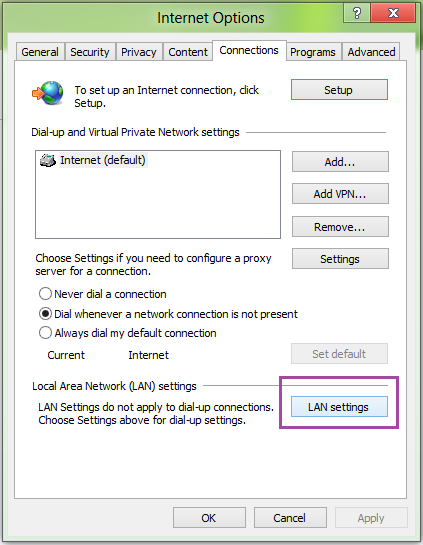The height and width of the screenshot is (545, 423).
Task: Select Internet (default) in the connections list
Action: pos(103,160)
